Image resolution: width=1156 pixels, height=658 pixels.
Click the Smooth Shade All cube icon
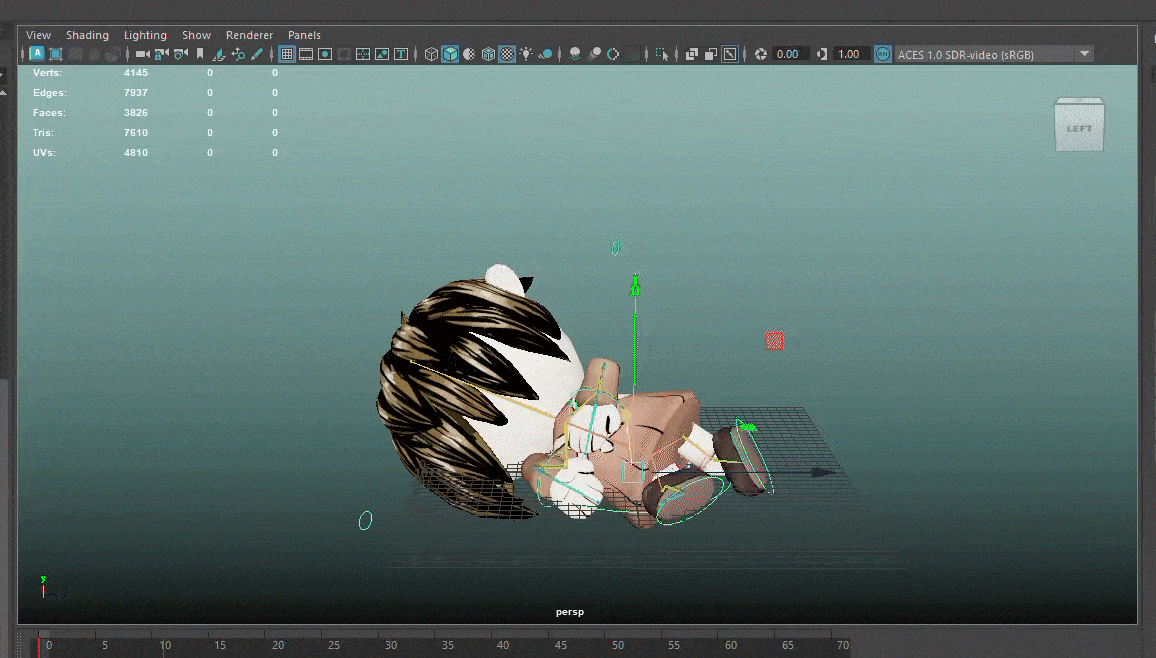pyautogui.click(x=450, y=54)
